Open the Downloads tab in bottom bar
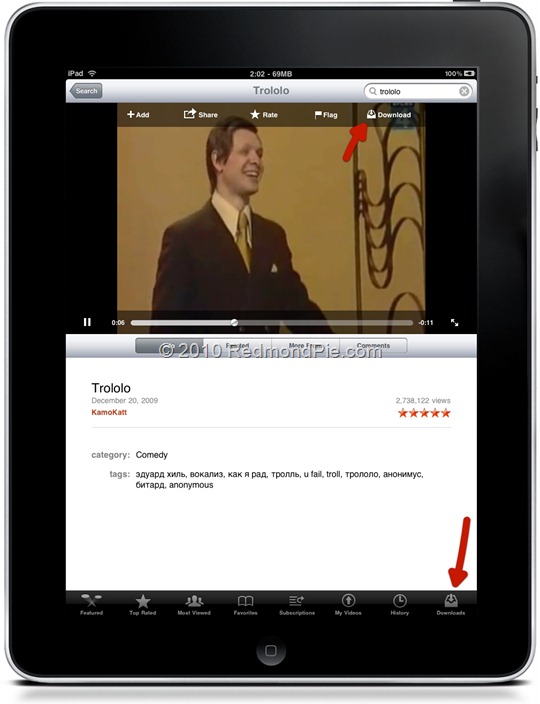 (x=451, y=604)
